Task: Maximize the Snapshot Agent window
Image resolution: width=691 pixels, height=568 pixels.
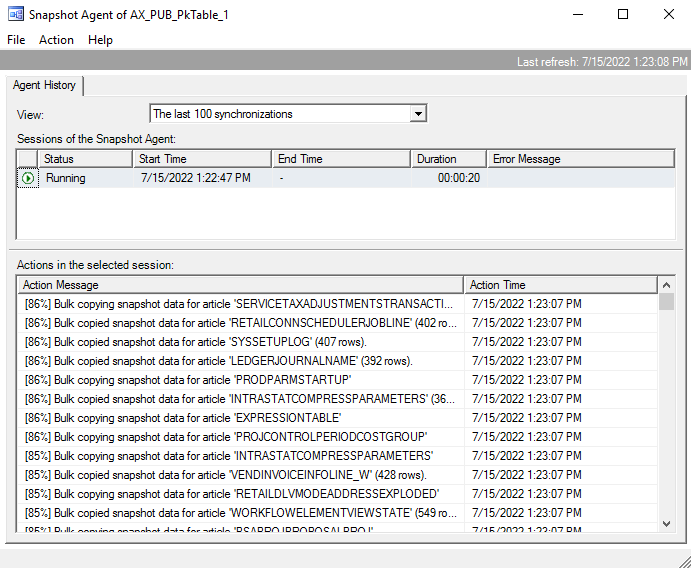Action: coord(623,15)
